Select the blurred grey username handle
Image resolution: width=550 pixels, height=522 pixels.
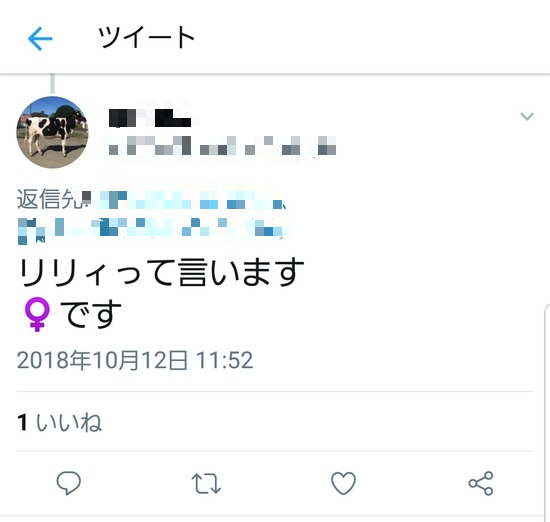click(222, 146)
